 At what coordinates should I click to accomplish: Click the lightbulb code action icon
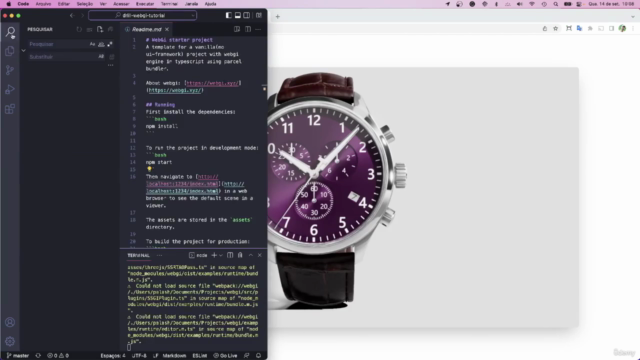click(149, 169)
